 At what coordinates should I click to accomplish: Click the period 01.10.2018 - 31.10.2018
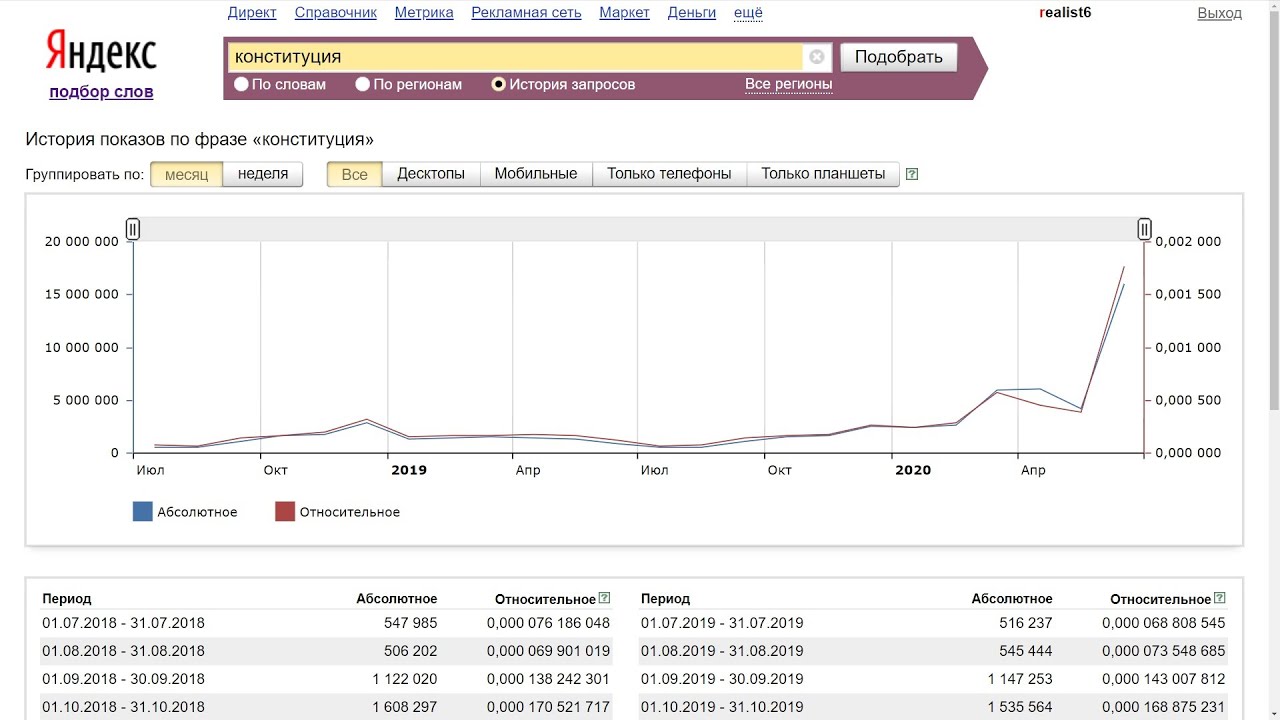coord(123,707)
